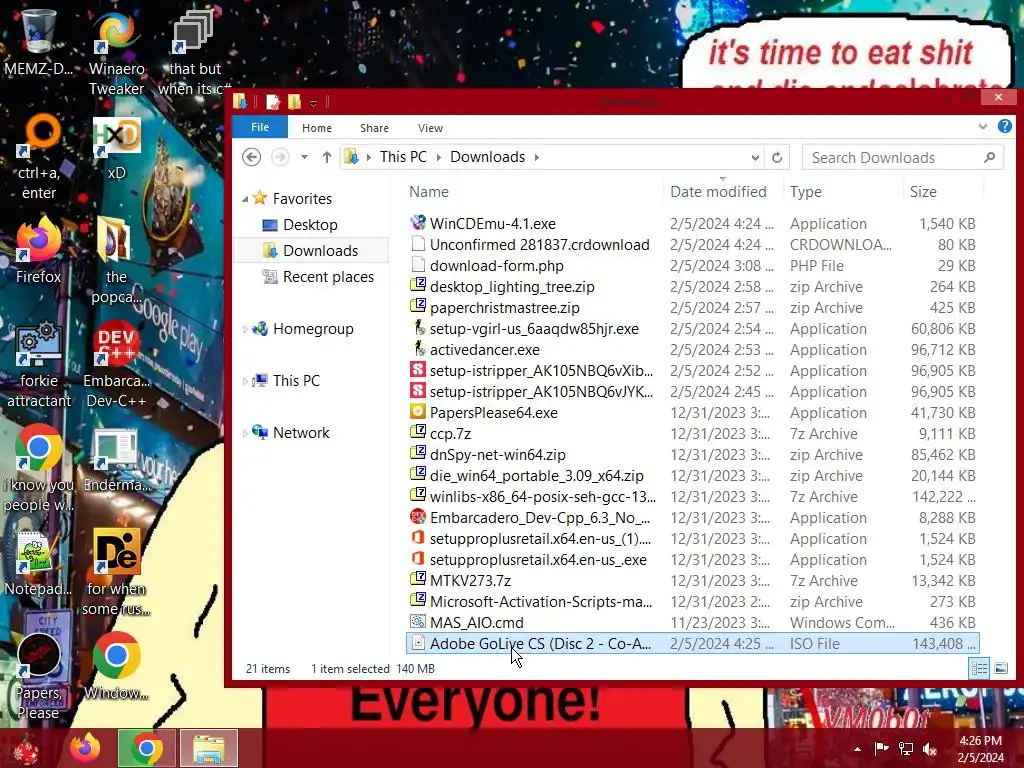Sort by the Name column header

[x=533, y=191]
